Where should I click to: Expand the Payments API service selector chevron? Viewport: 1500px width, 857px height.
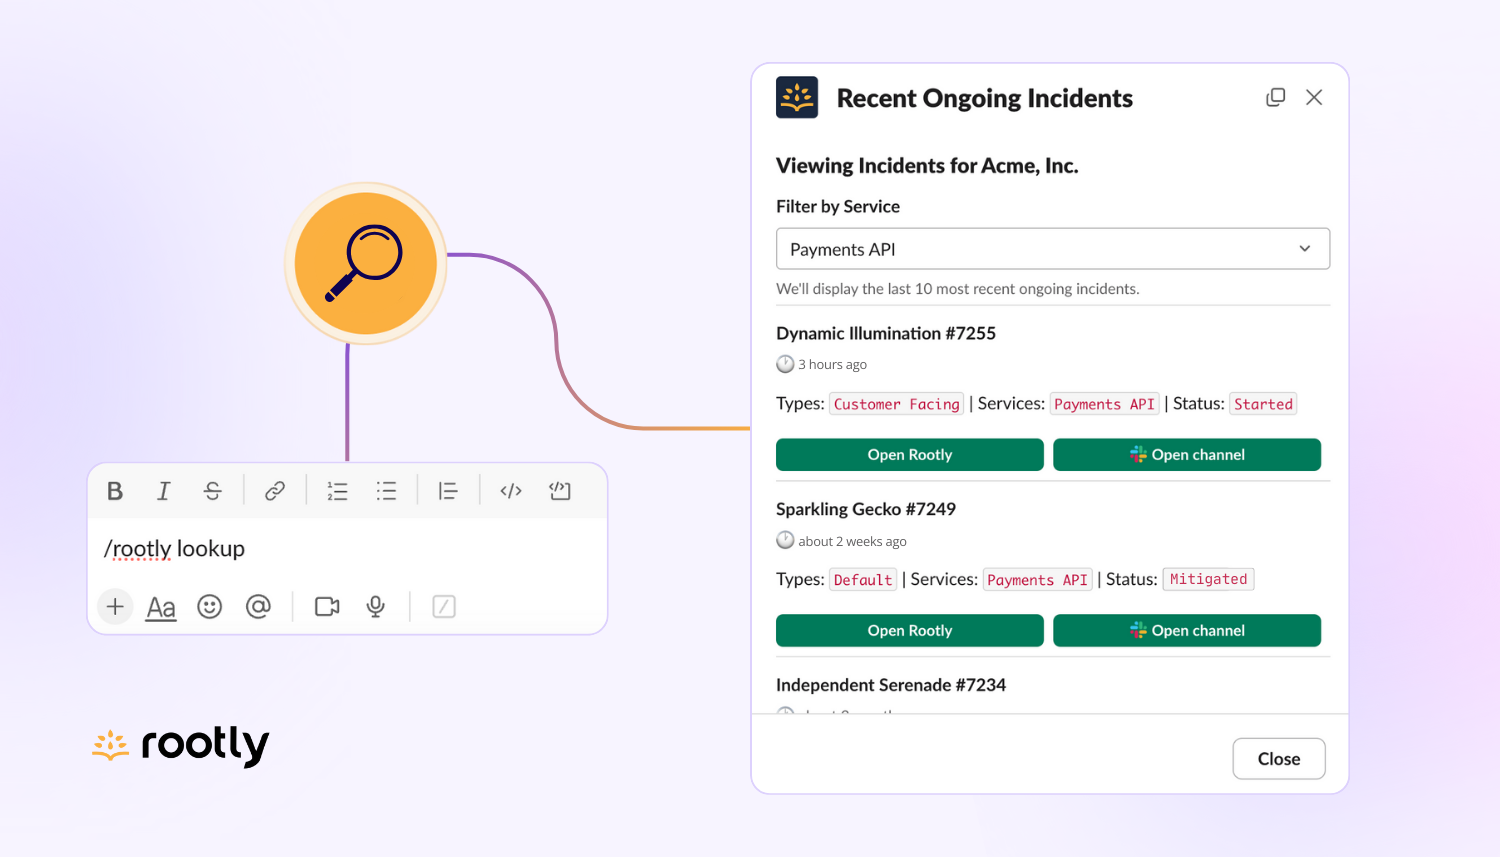[x=1304, y=248]
